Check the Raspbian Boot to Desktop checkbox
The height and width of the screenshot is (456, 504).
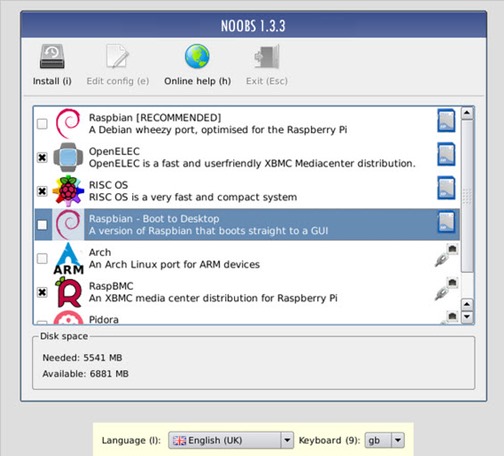pos(42,225)
